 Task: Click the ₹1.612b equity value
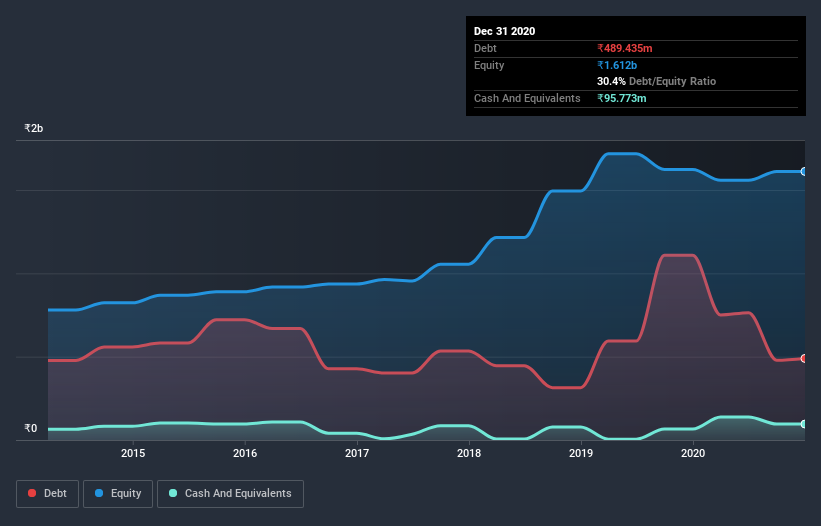[617, 65]
